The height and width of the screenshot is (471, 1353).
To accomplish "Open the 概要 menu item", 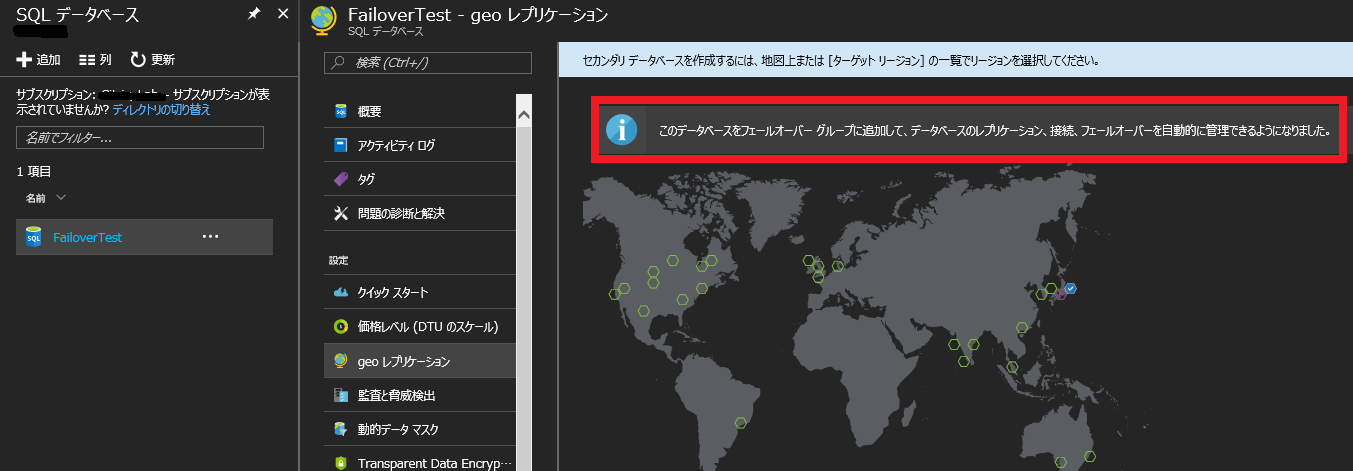I will [420, 111].
